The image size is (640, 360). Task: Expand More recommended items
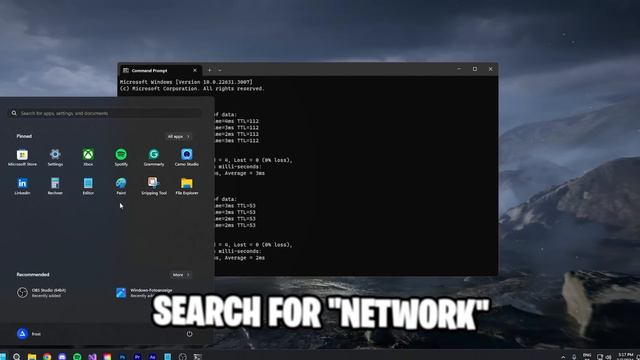[x=181, y=275]
